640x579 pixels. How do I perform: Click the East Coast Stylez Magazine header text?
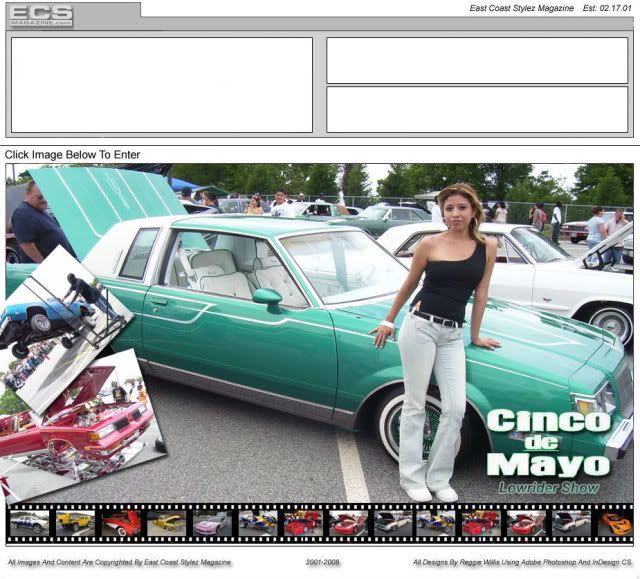pyautogui.click(x=522, y=9)
